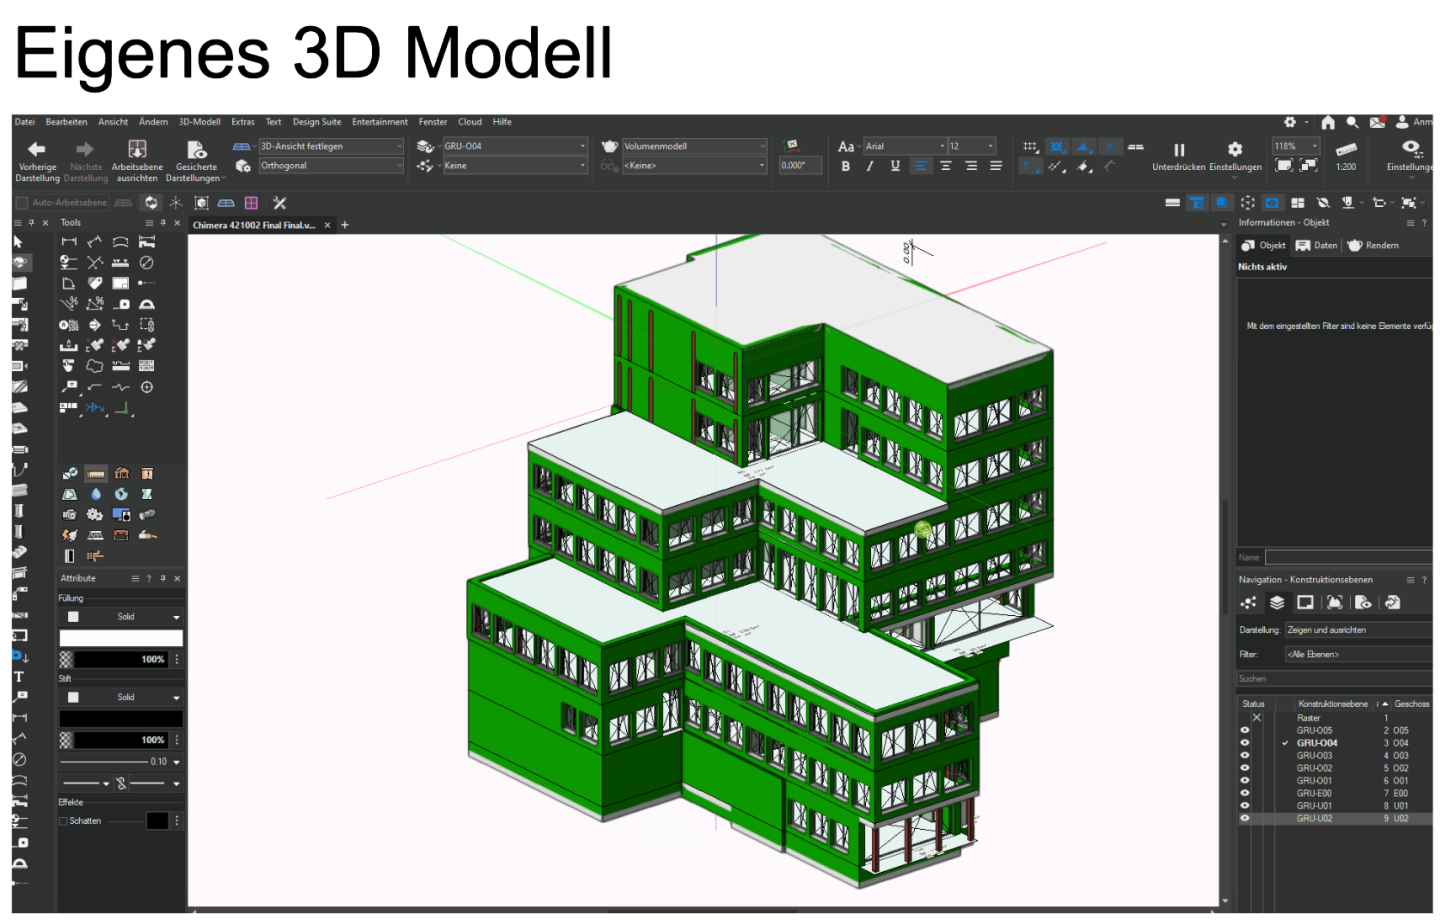Enable the Schatten checkbox
The image size is (1440, 924).
63,821
